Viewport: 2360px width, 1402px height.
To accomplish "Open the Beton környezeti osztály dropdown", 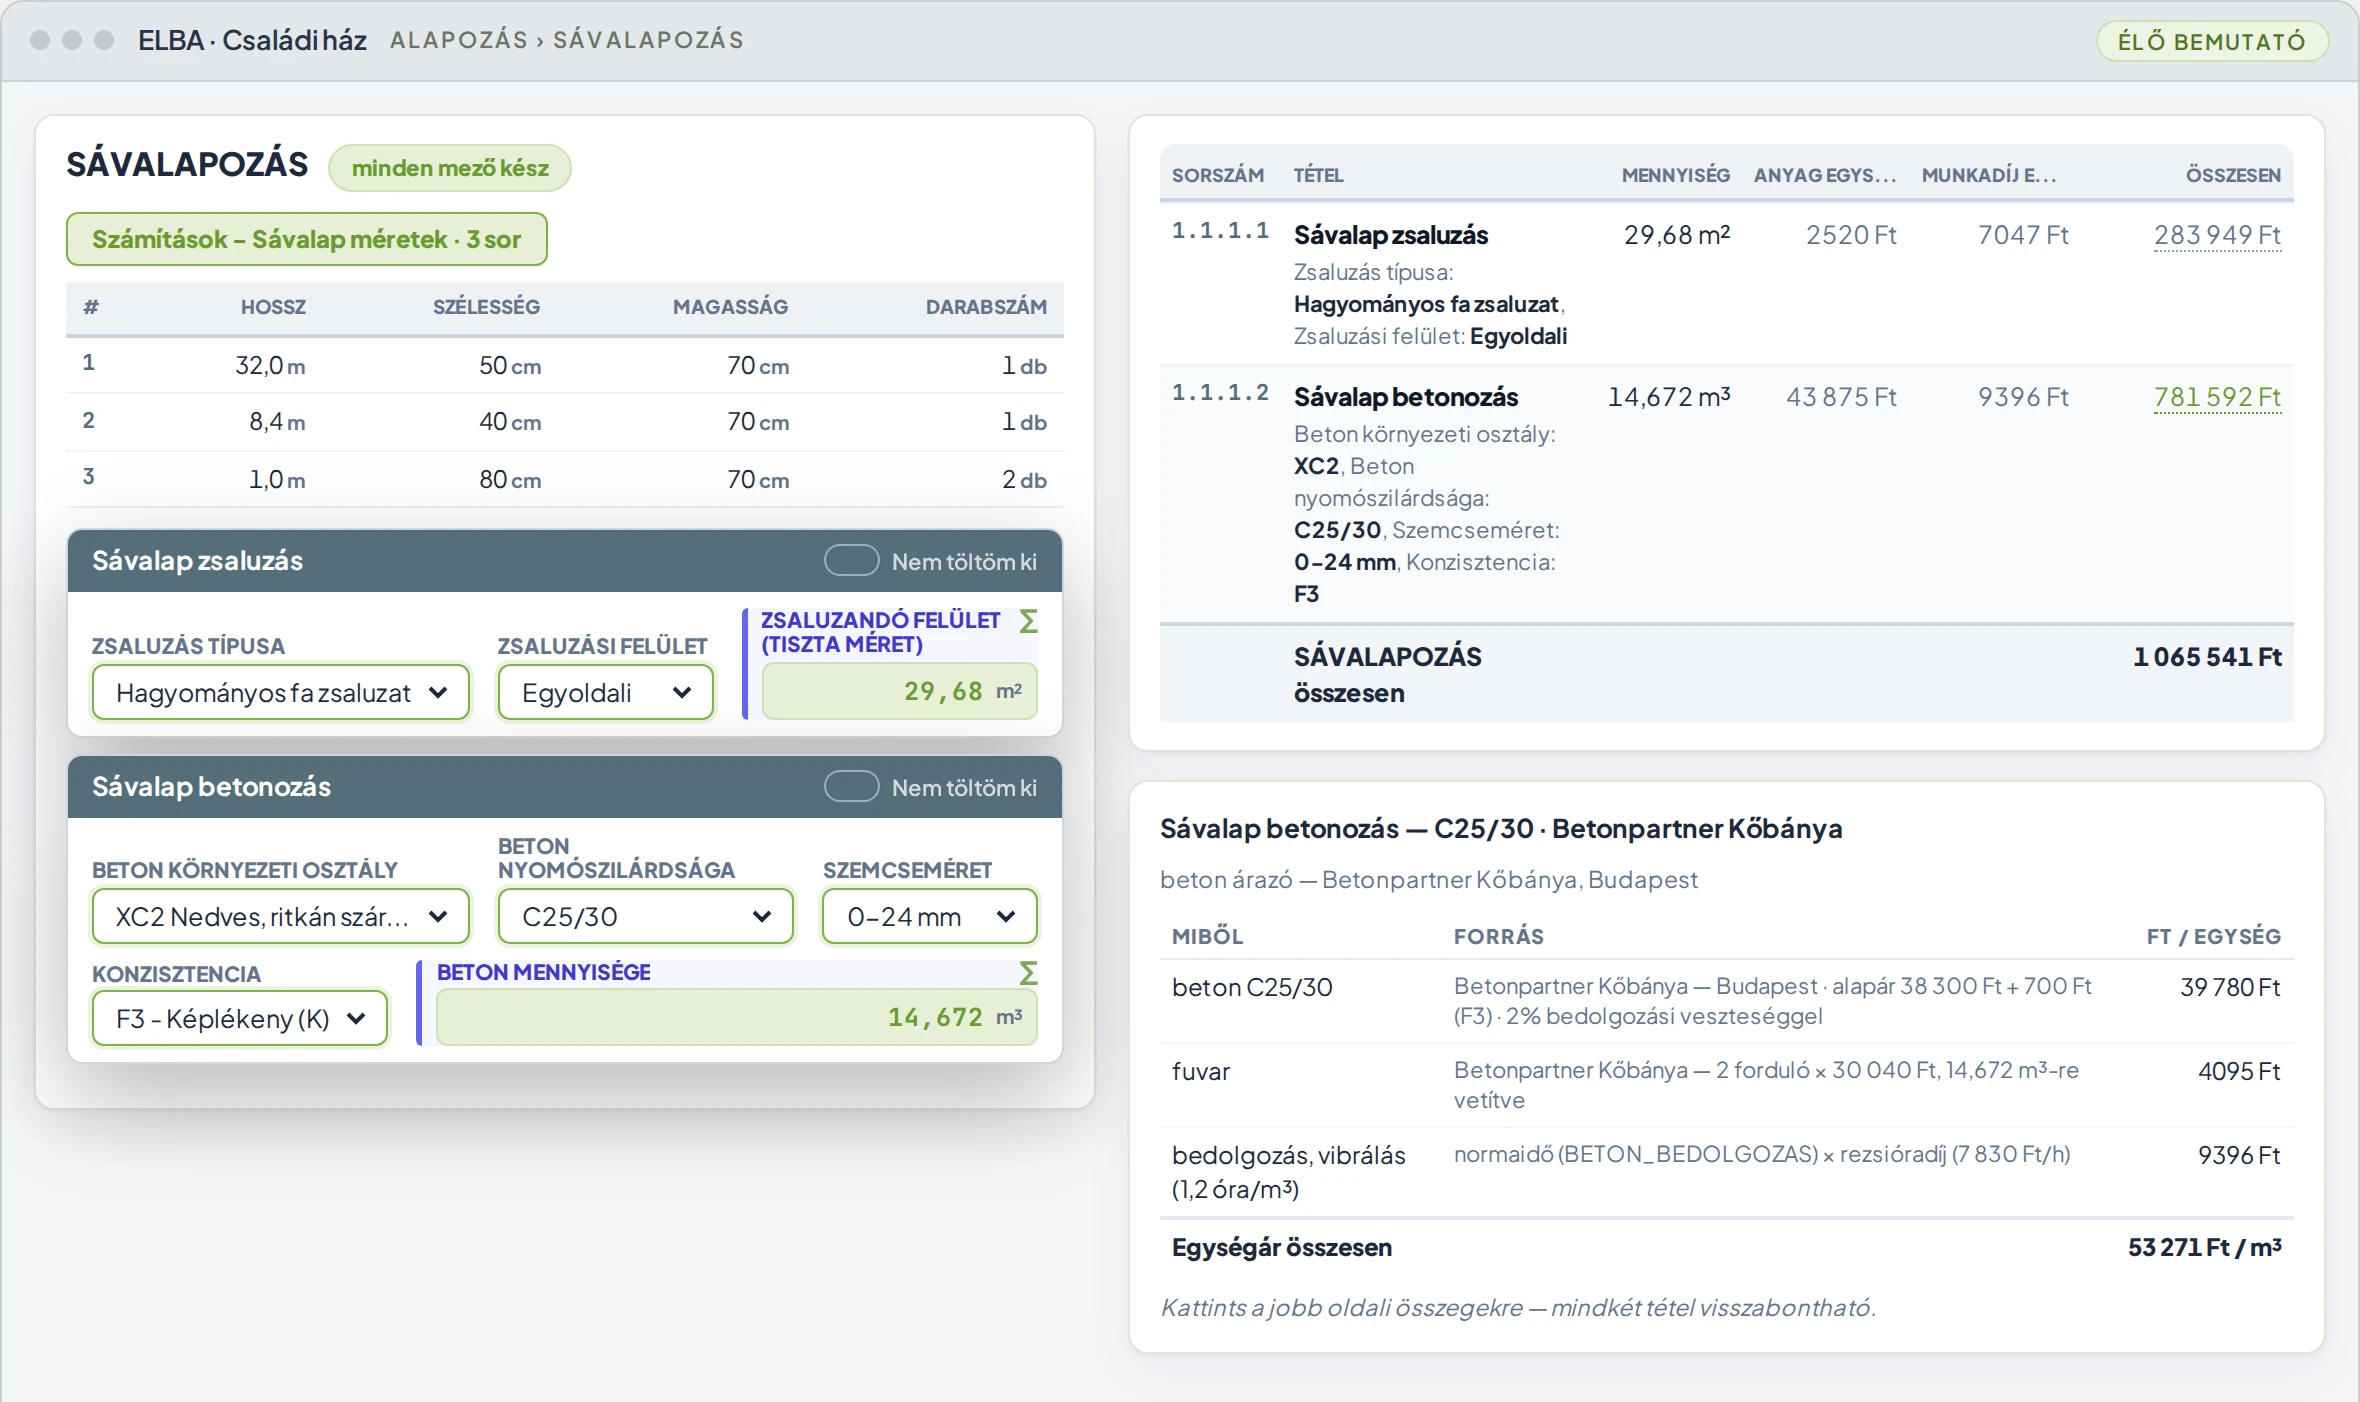I will (281, 916).
